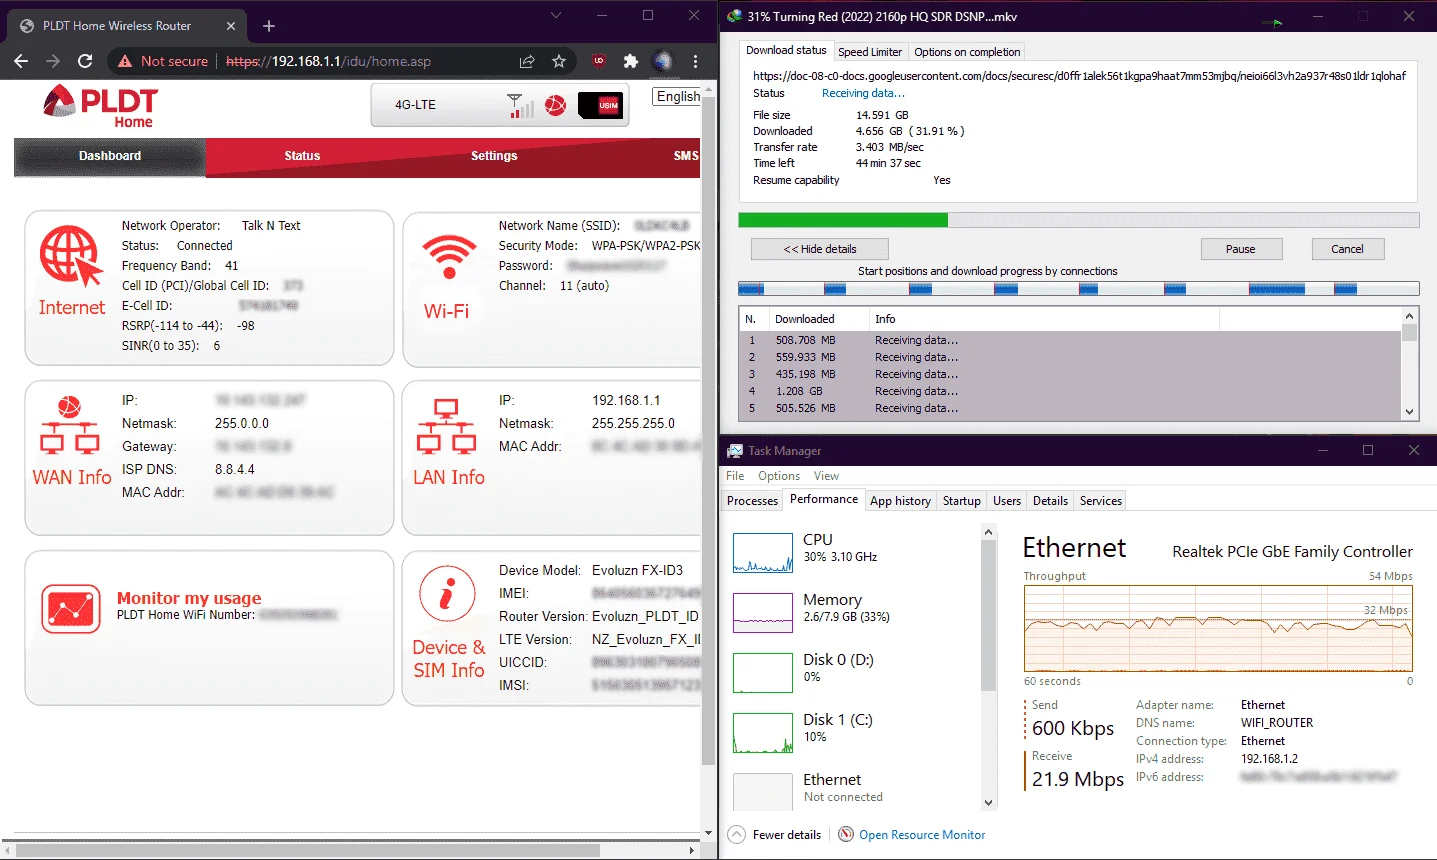The image size is (1437, 860).
Task: Click the Chrome address bar URL
Action: tap(328, 61)
